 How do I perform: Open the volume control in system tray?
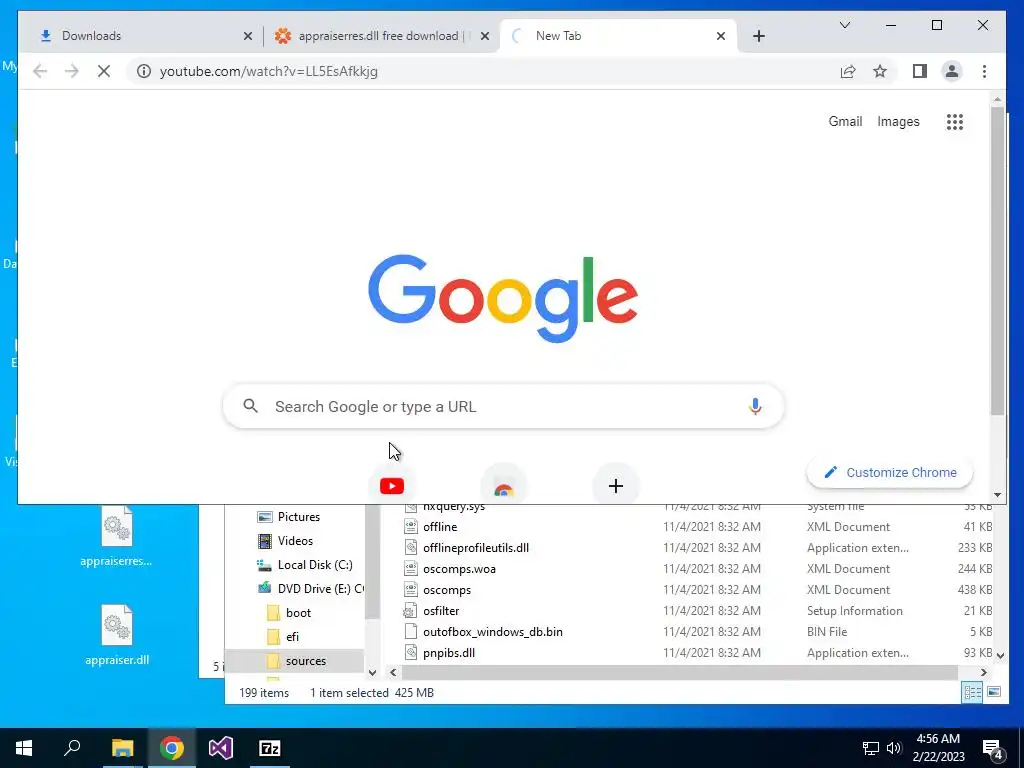tap(894, 748)
